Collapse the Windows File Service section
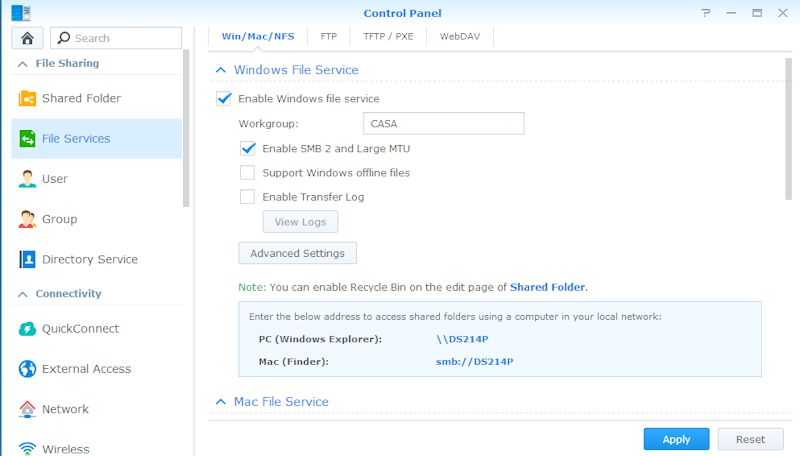 tap(220, 70)
